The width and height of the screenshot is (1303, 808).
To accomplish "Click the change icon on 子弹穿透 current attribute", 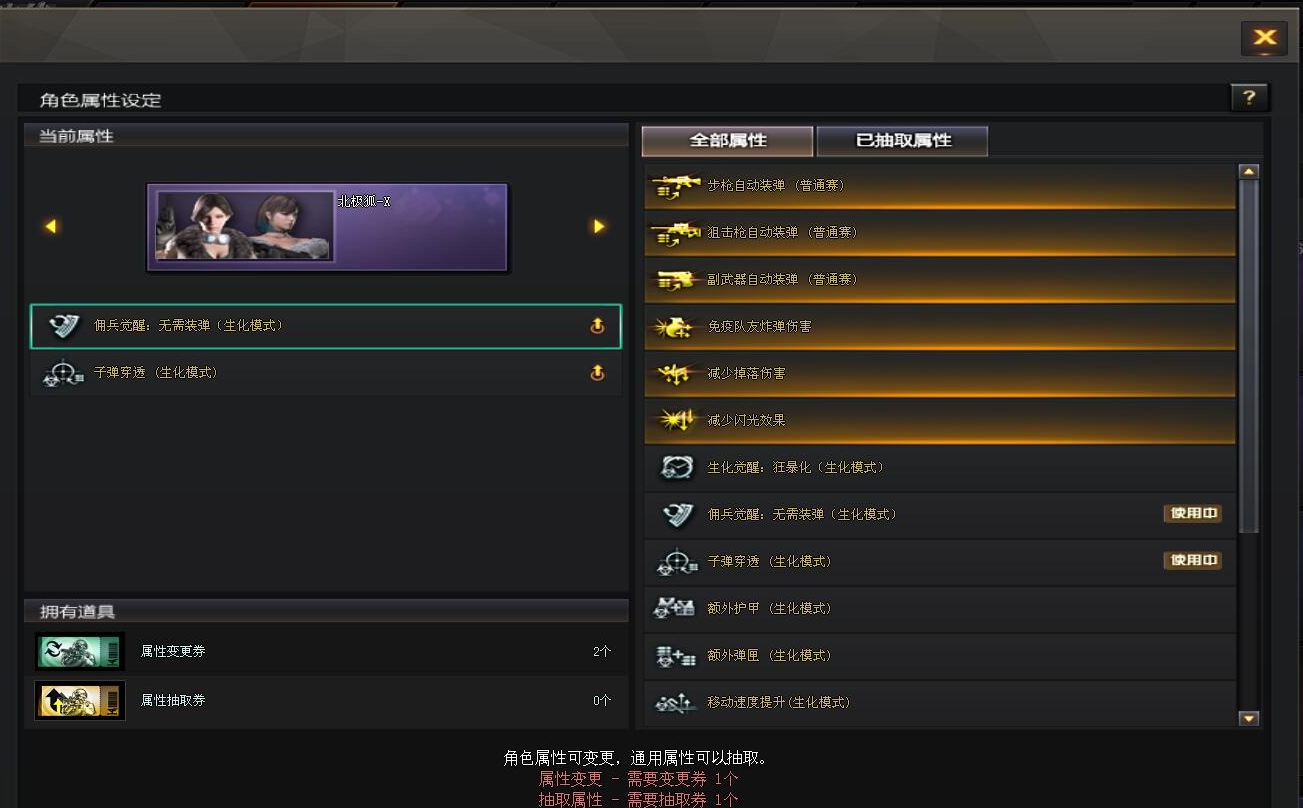I will pyautogui.click(x=597, y=373).
